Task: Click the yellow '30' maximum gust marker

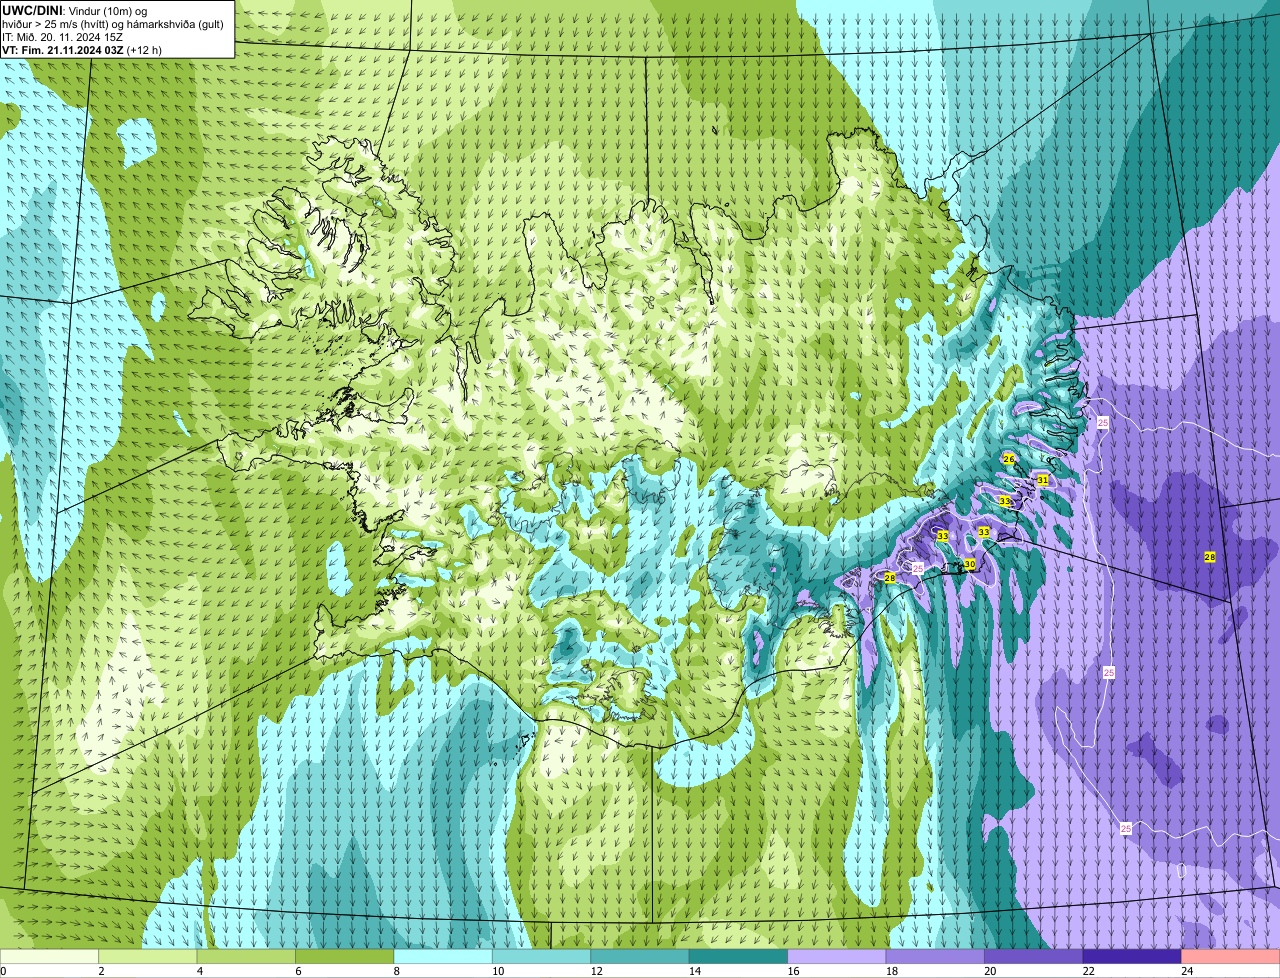Action: point(969,565)
